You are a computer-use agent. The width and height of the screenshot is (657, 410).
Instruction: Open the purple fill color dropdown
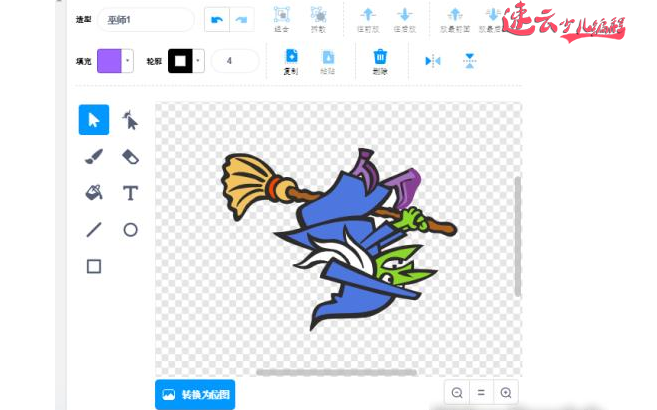click(115, 61)
